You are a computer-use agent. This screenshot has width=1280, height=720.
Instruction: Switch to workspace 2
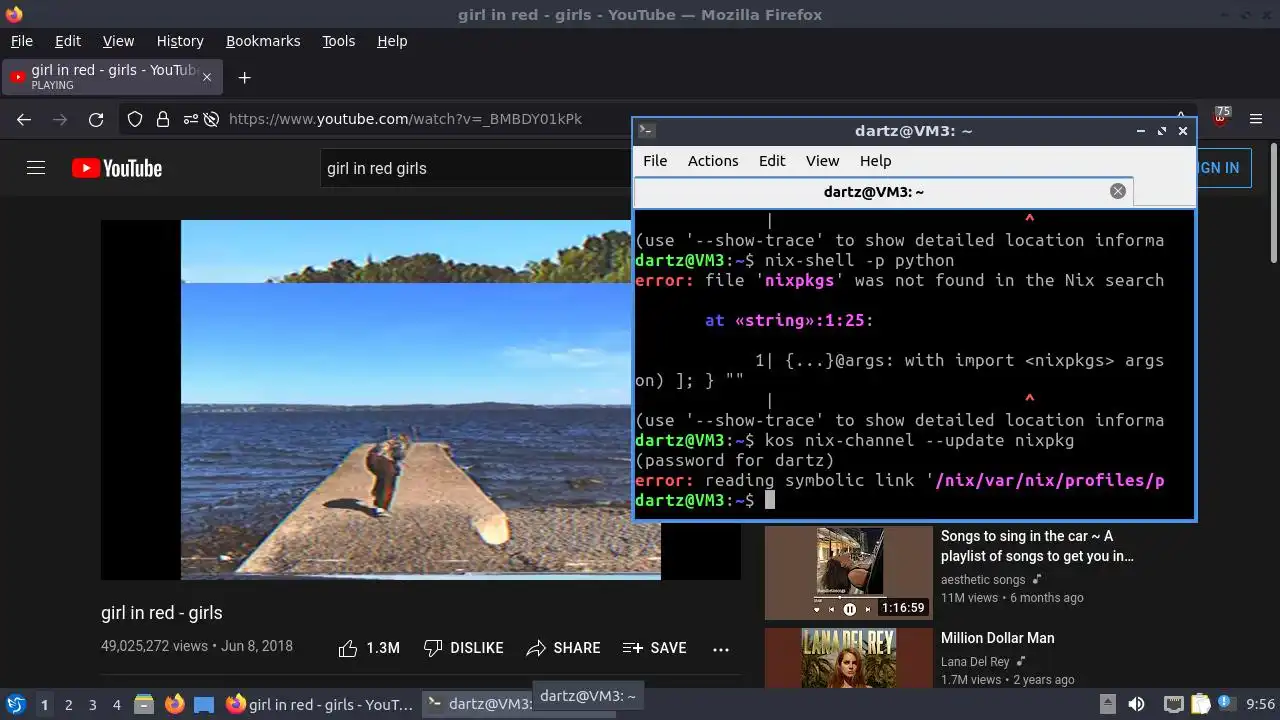(x=68, y=705)
